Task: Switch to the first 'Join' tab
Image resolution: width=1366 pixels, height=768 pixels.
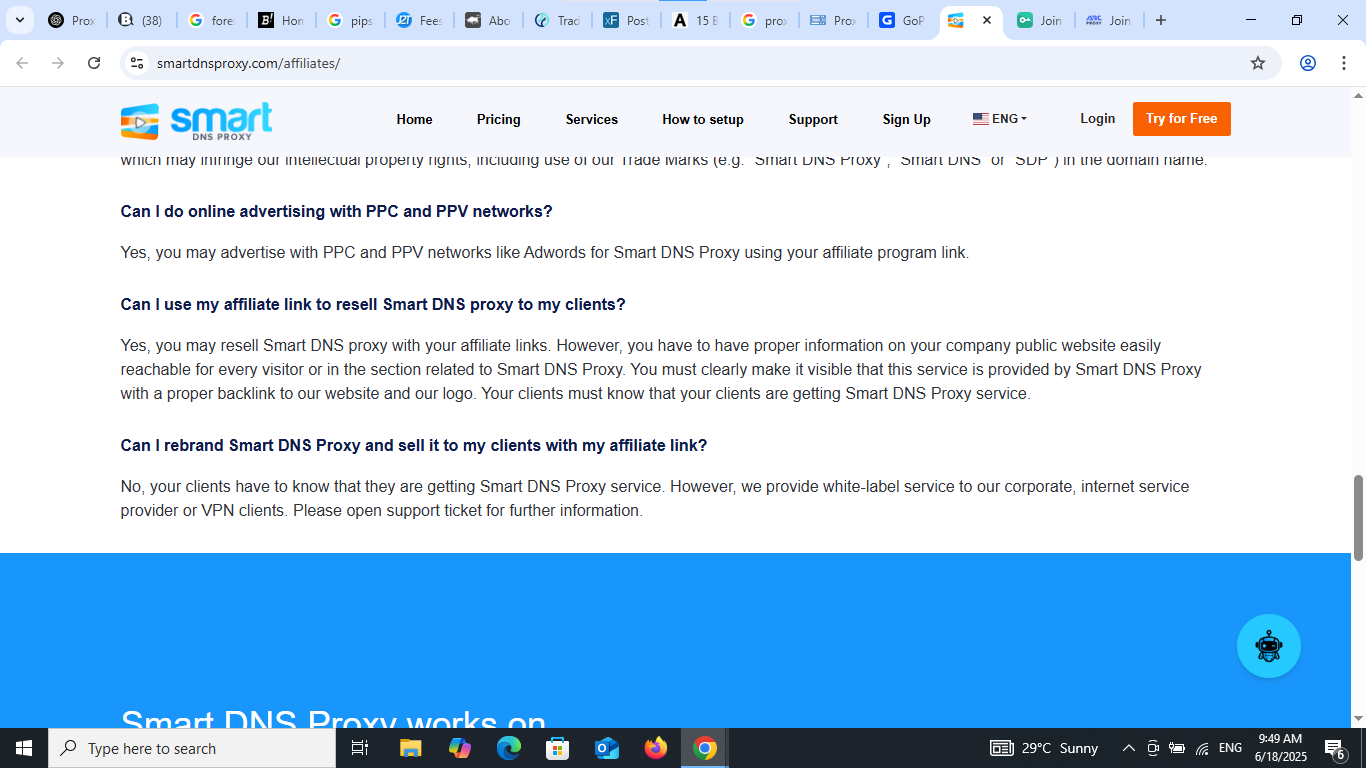Action: pyautogui.click(x=1040, y=20)
